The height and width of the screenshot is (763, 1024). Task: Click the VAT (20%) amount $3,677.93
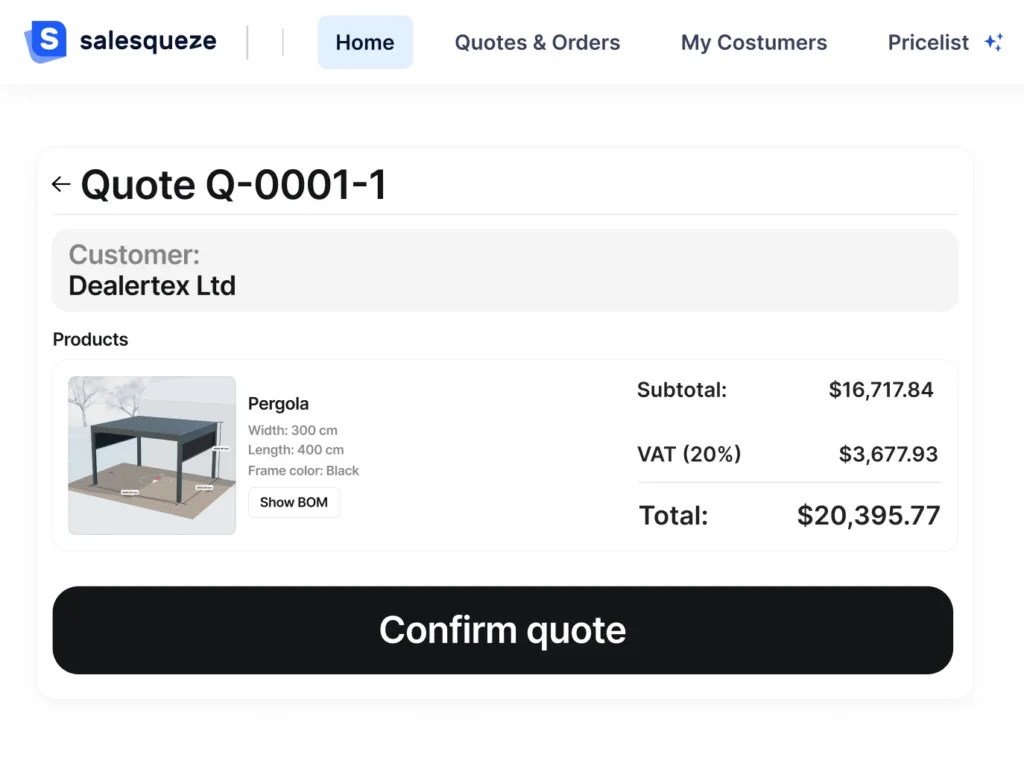[x=888, y=455]
